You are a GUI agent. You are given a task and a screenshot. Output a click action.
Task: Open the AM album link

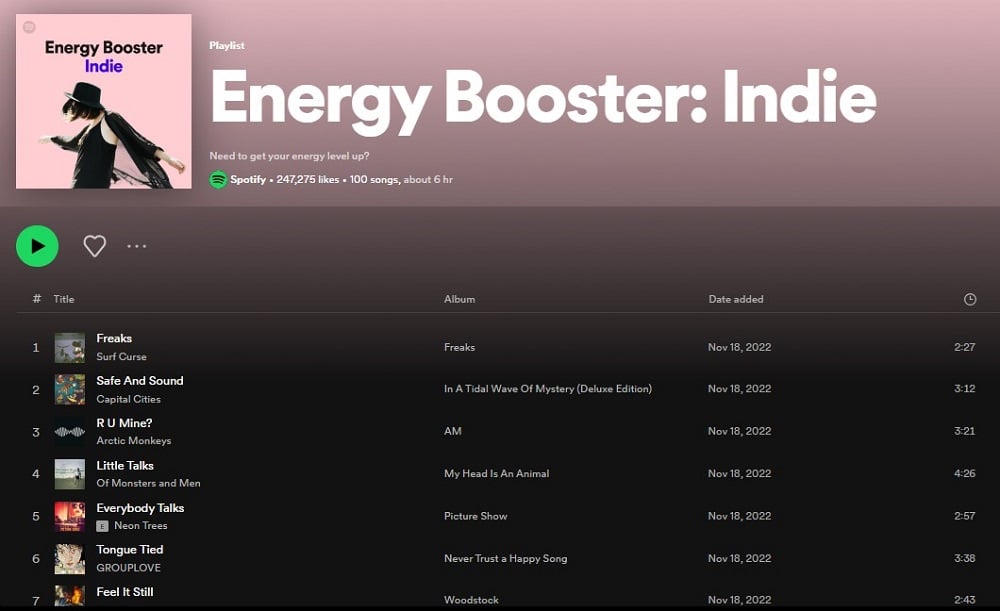pyautogui.click(x=453, y=431)
